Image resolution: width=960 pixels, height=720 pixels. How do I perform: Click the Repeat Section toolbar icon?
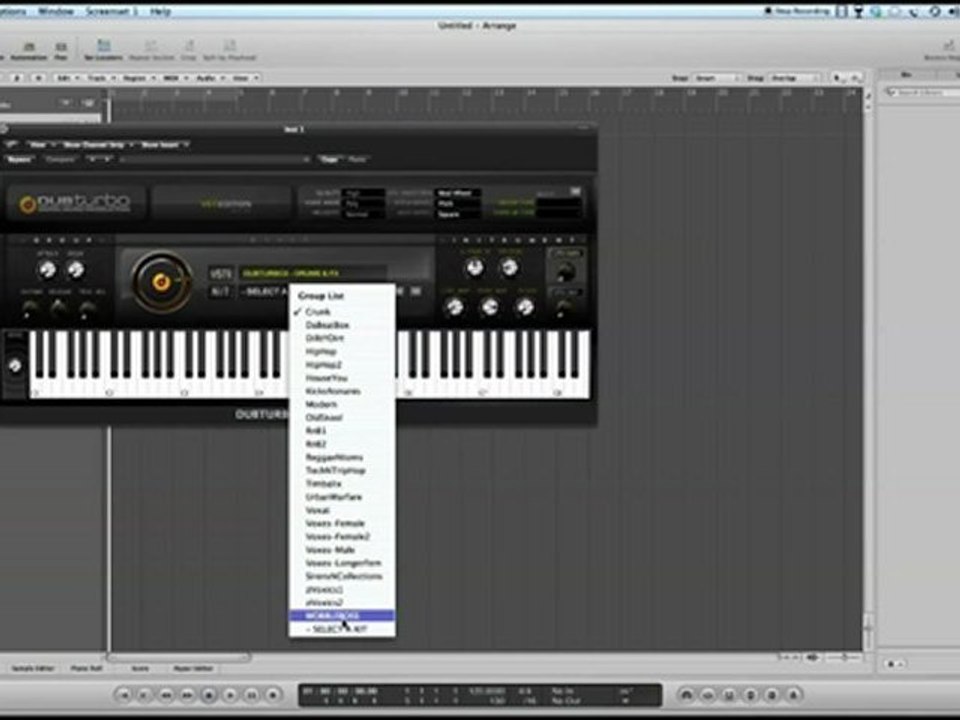coord(151,48)
